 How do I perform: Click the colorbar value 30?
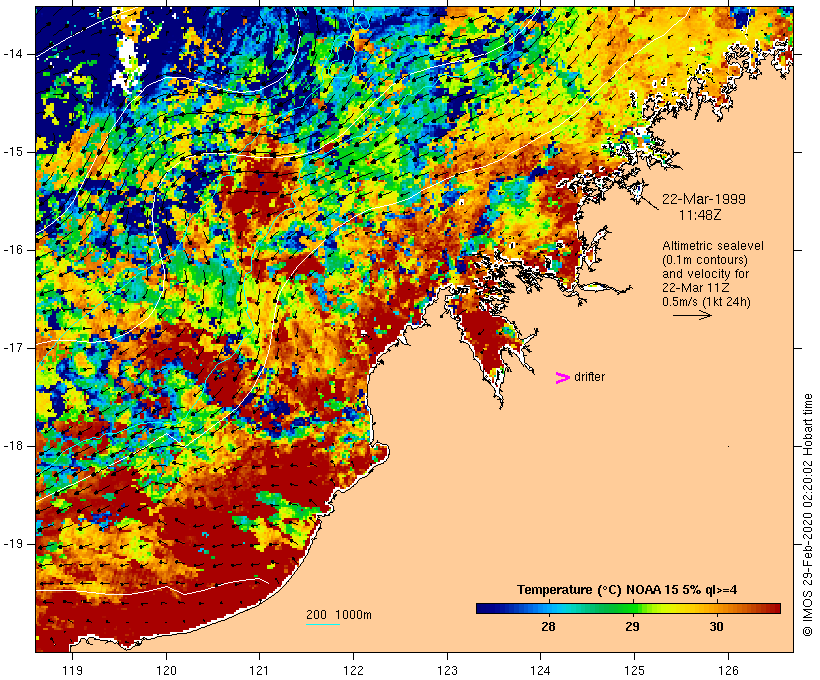pos(716,626)
